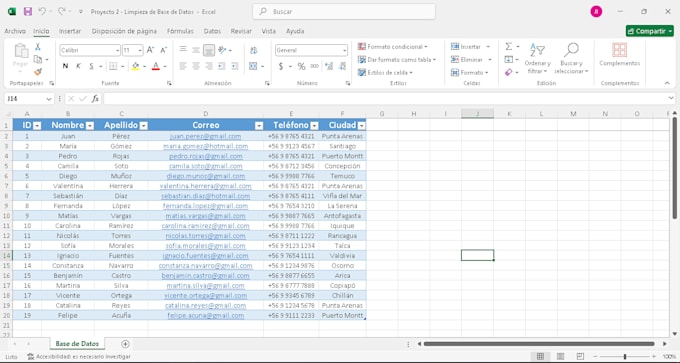680x363 pixels.
Task: Open the Calibri font name box
Action: (90, 50)
